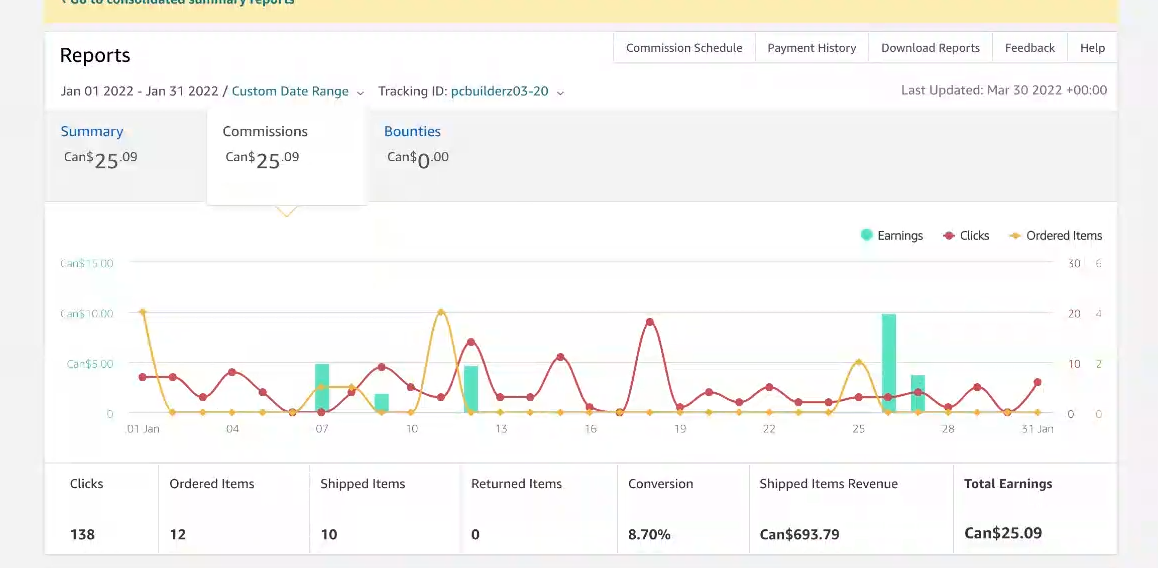Screen dimensions: 1158x568
Task: Select the Commissions tab
Action: click(x=287, y=155)
